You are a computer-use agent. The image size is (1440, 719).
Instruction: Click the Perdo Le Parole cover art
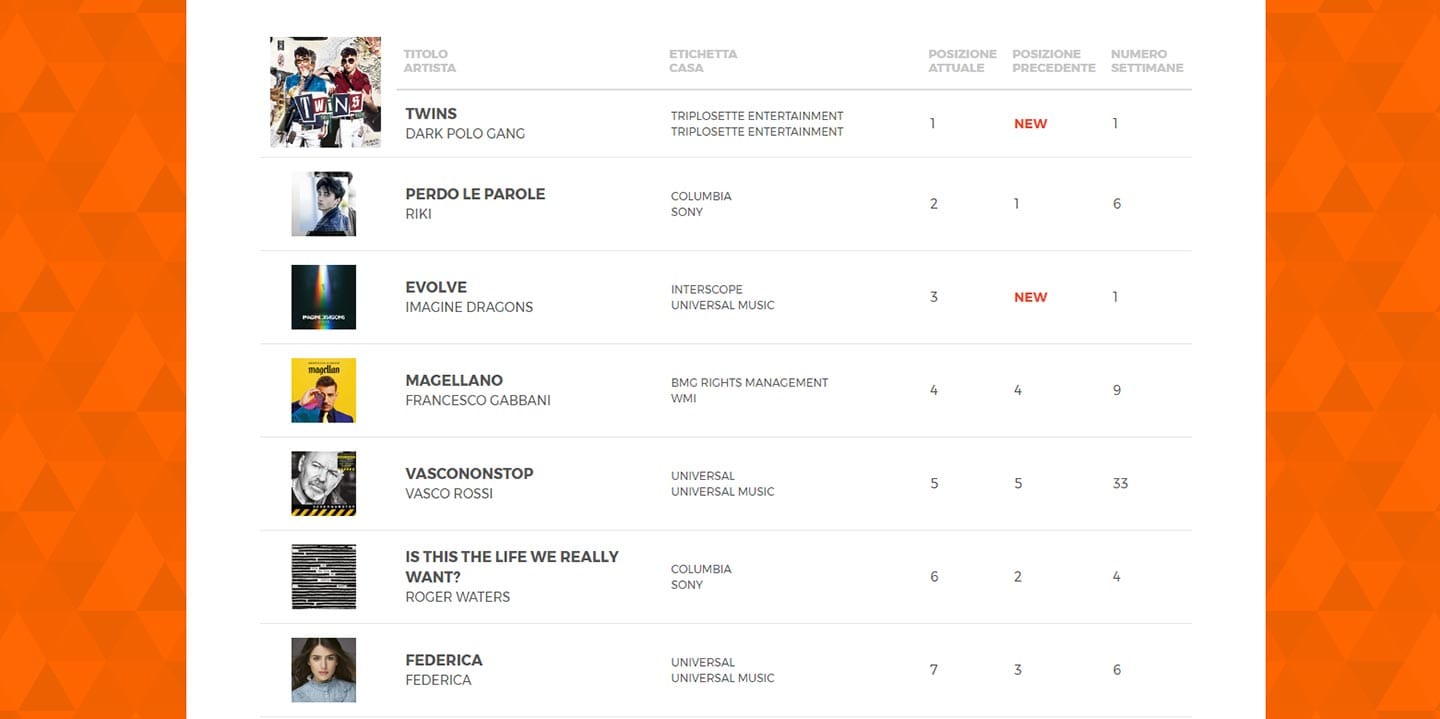tap(323, 204)
